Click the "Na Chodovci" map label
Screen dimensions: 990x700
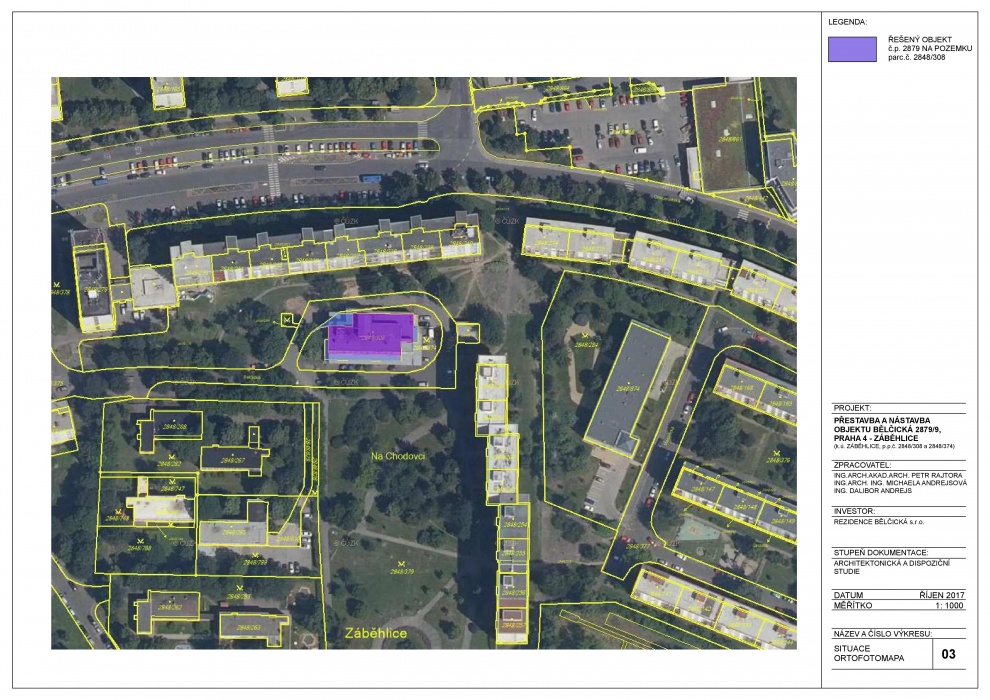(x=398, y=456)
